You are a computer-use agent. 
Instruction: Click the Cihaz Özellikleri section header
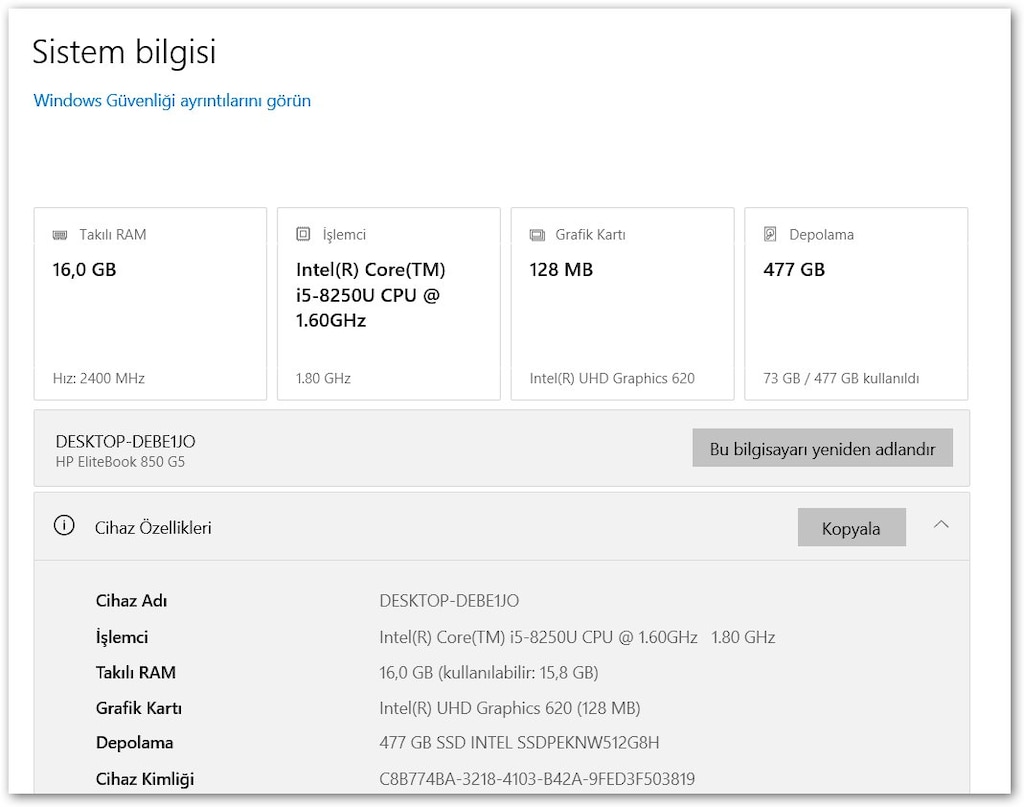coord(502,527)
